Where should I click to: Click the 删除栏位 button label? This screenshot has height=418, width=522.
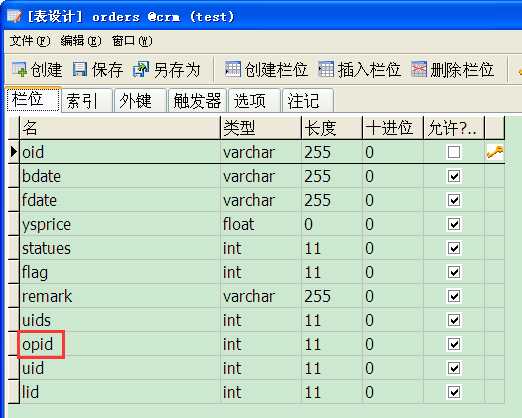[x=462, y=70]
